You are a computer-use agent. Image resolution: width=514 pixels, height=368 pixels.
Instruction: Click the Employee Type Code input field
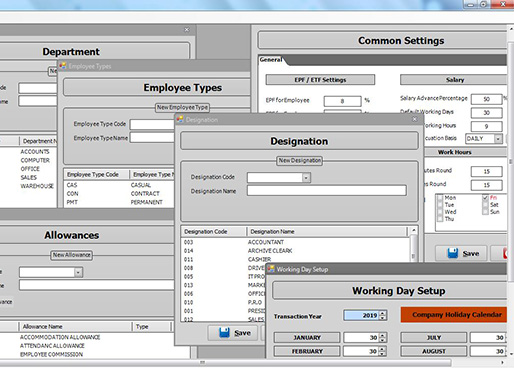click(x=152, y=124)
